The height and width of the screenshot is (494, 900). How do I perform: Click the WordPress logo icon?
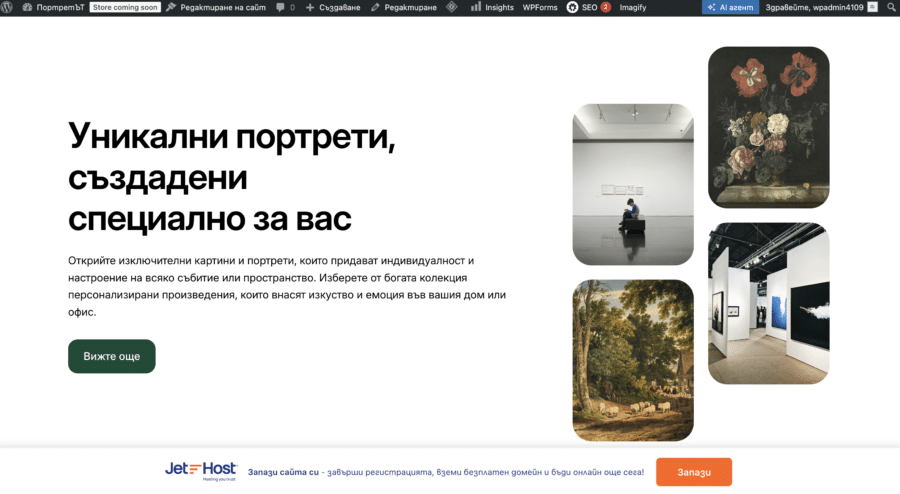tap(9, 7)
